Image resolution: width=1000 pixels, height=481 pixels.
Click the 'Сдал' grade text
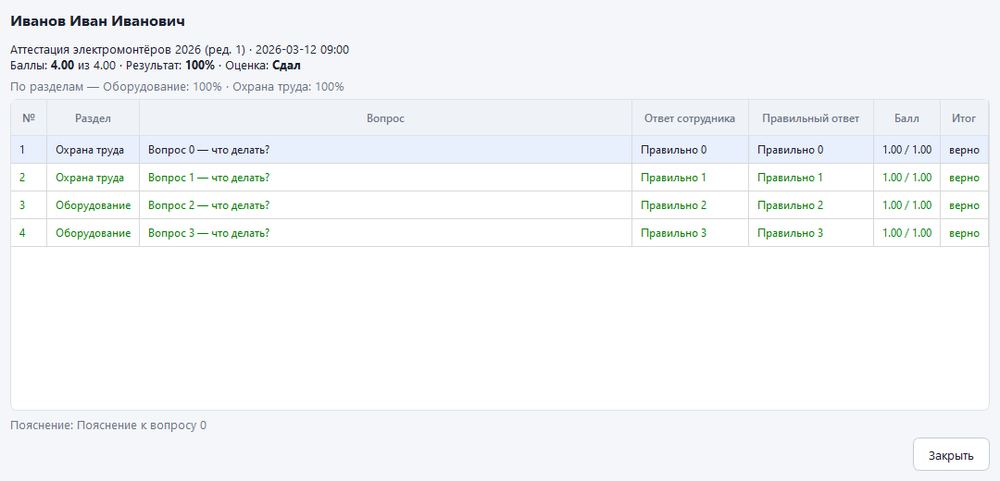(x=286, y=65)
